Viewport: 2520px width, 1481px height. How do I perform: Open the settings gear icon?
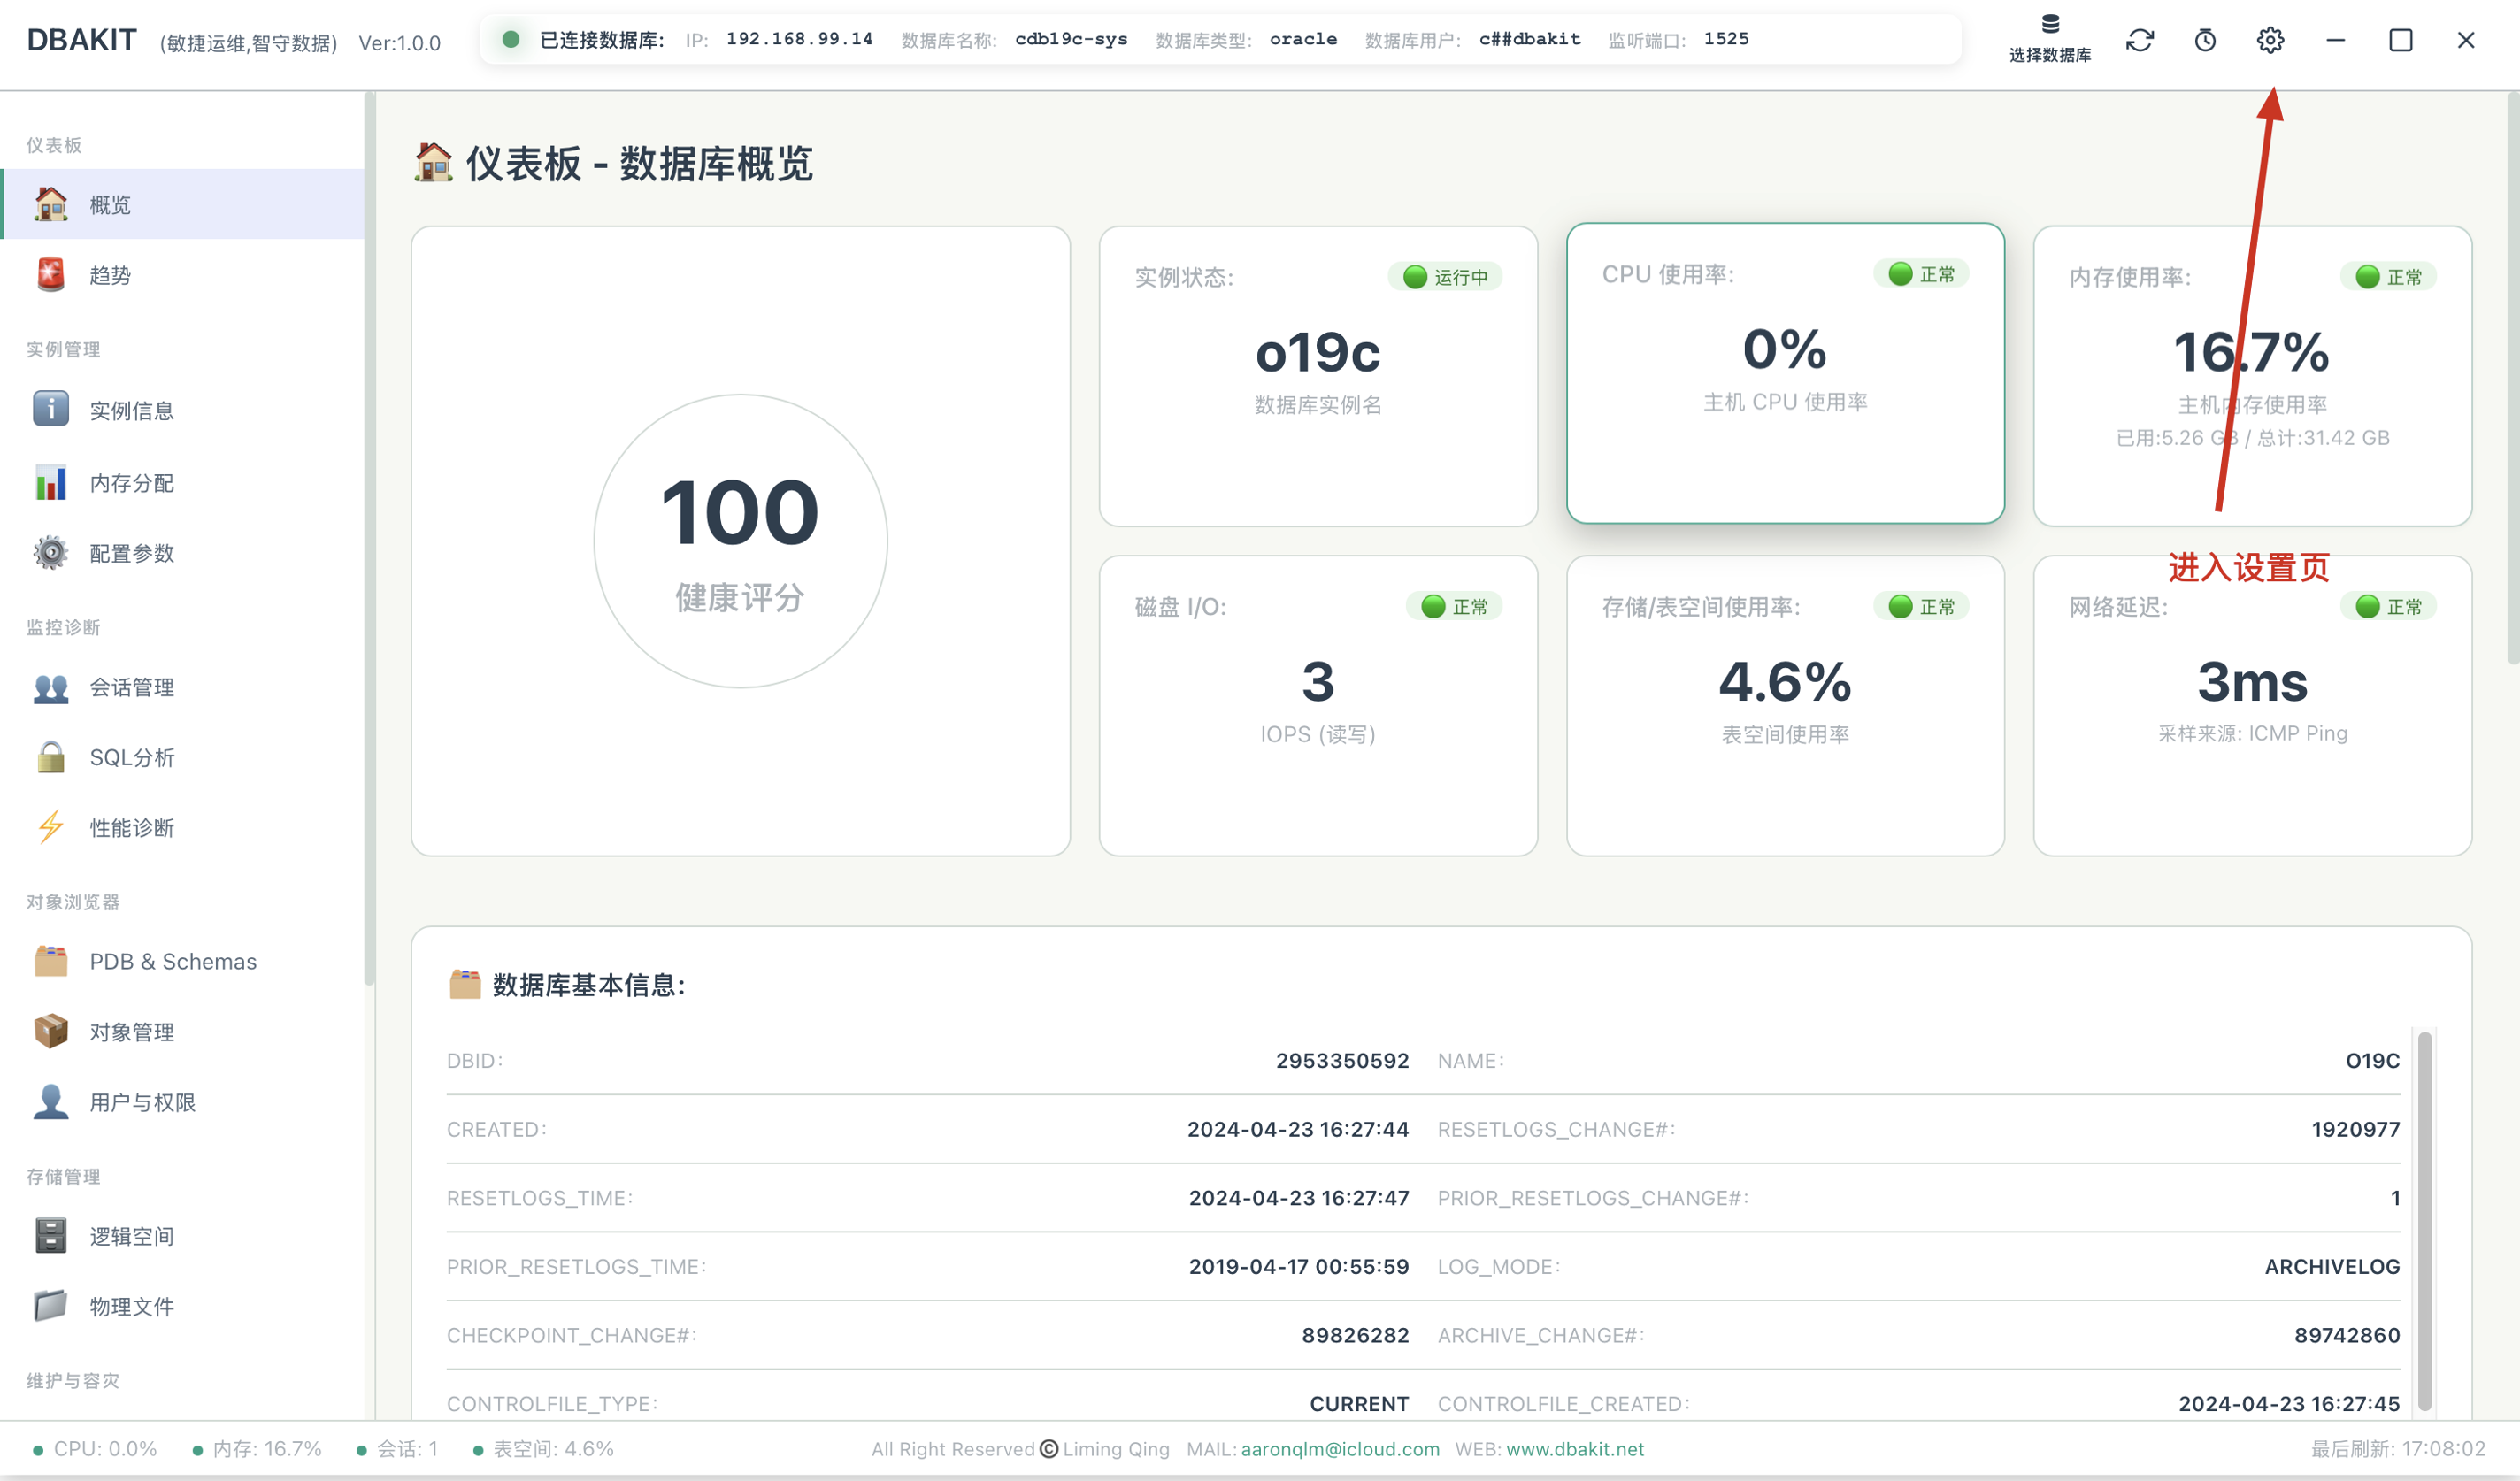[x=2270, y=40]
